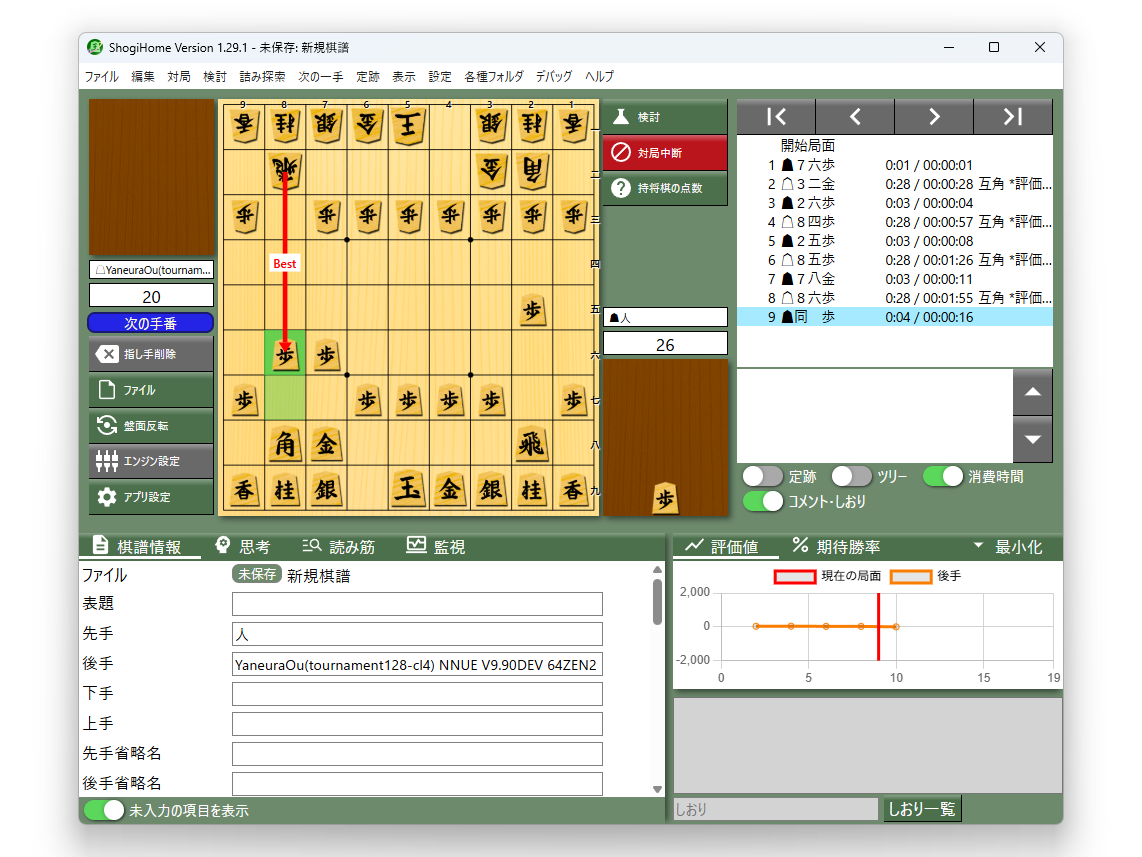The image size is (1142, 857).
Task: Open the ファイル side panel button
Action: (x=151, y=390)
